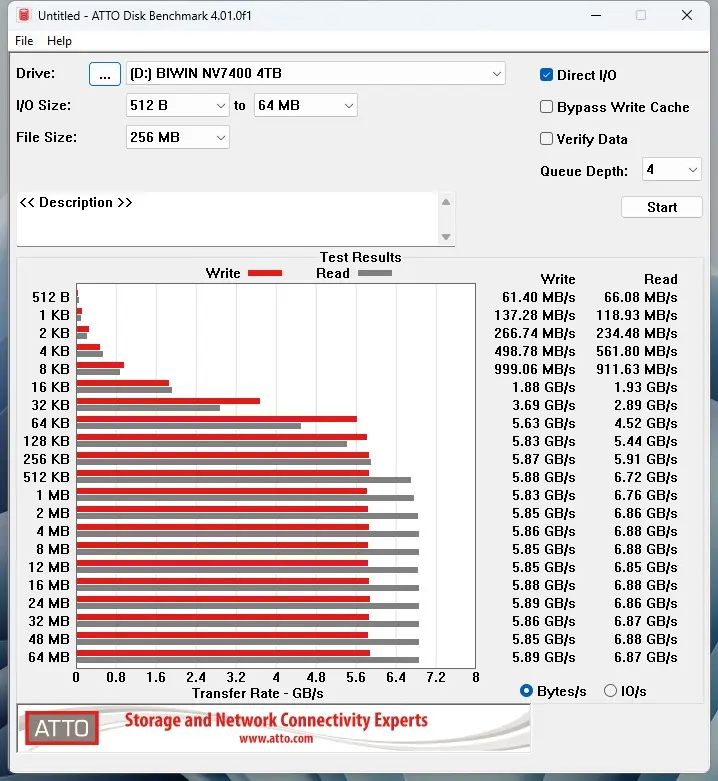
Task: Click the description box scroll down arrow
Action: [x=446, y=236]
